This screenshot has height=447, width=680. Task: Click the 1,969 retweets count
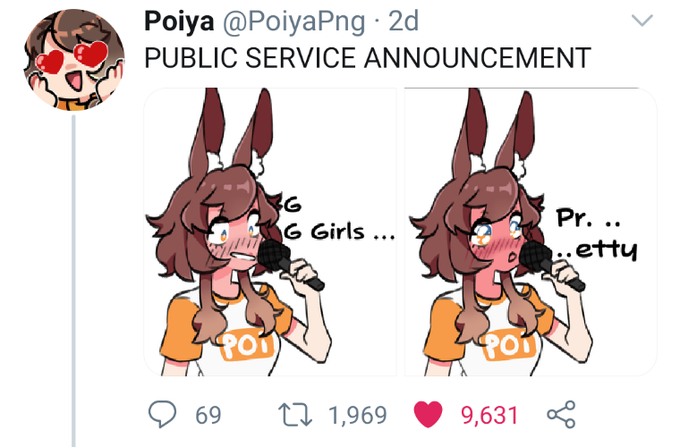(357, 415)
